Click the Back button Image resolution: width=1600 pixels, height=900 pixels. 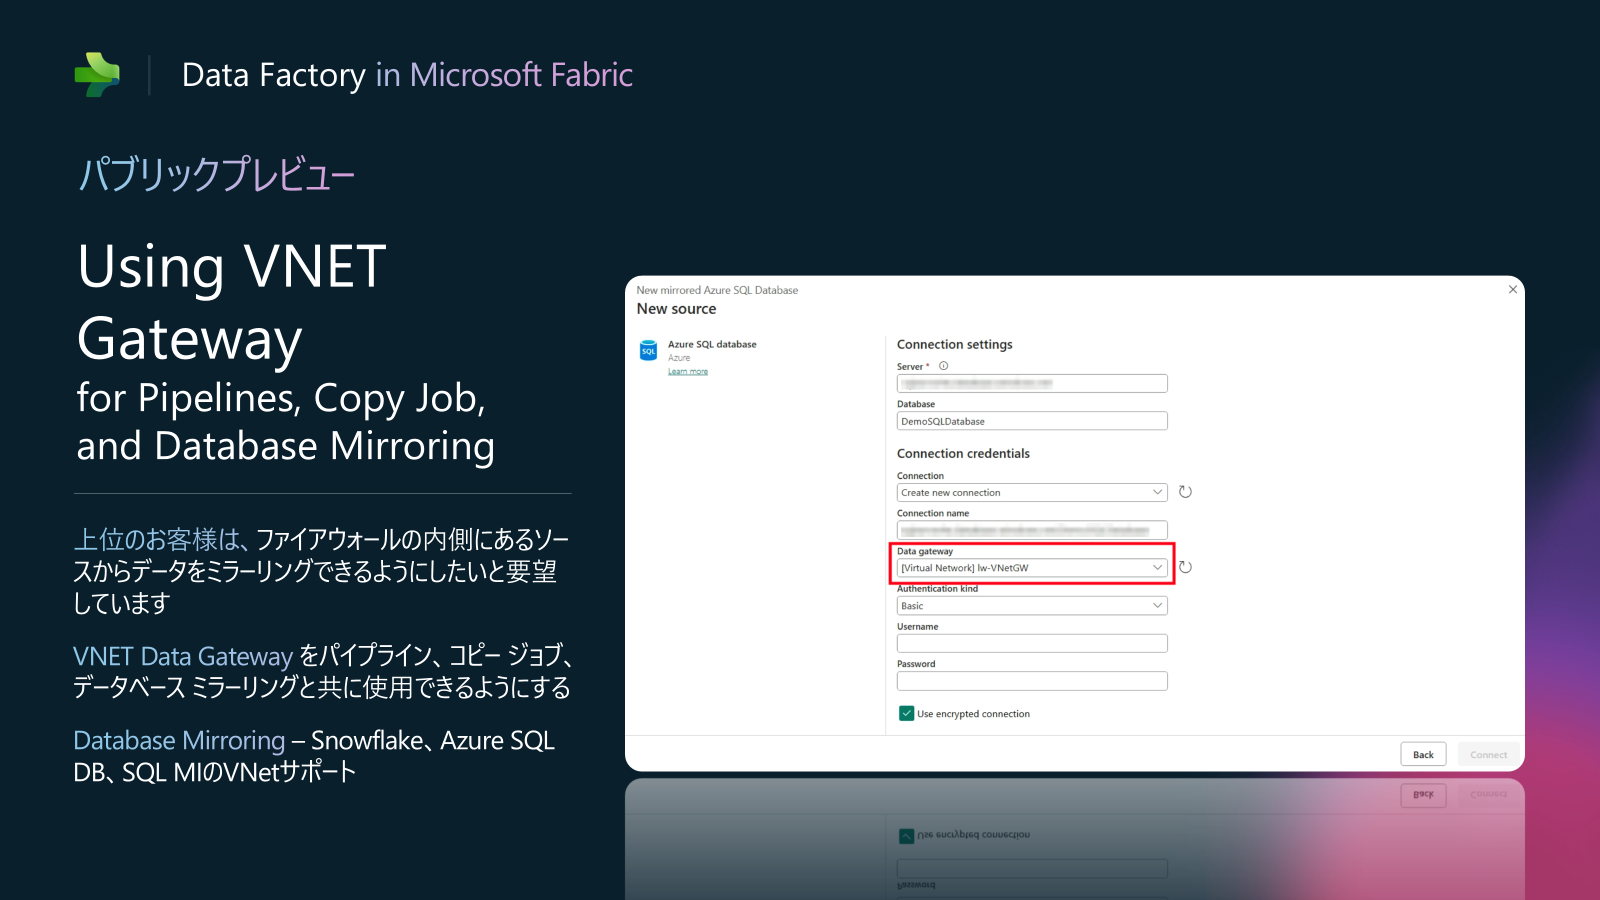point(1423,755)
